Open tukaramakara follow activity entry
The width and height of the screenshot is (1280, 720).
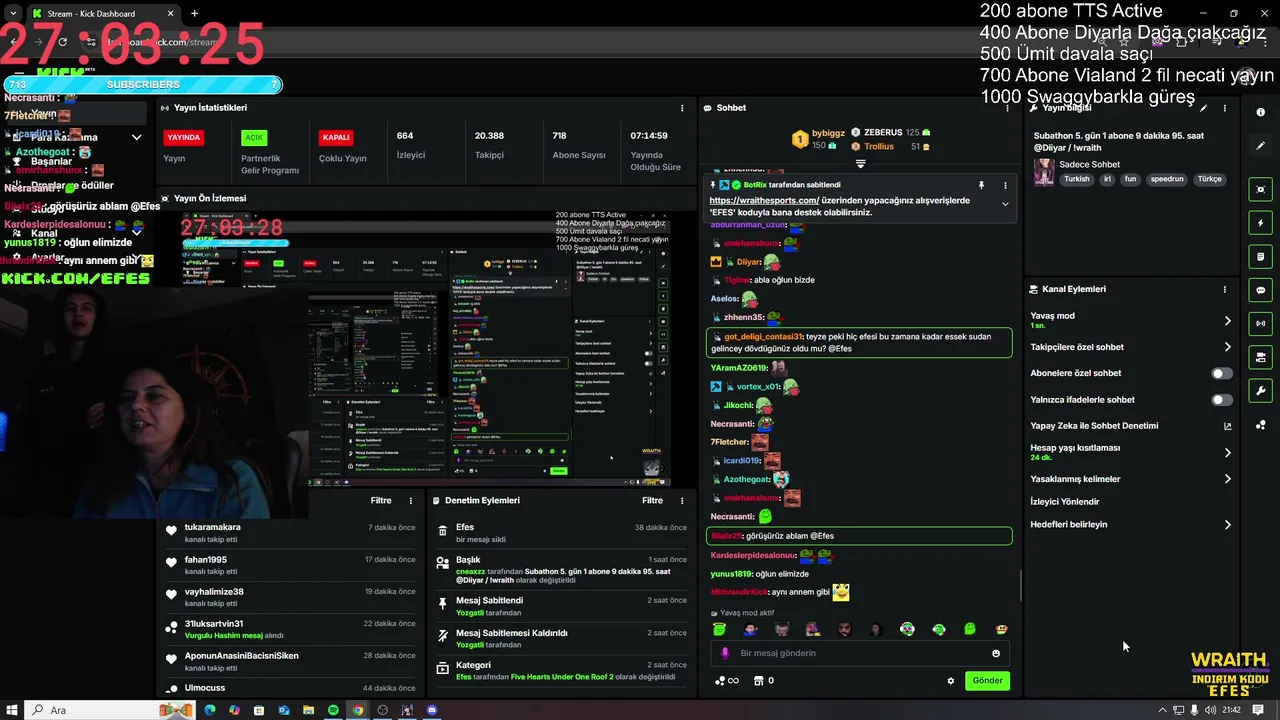(291, 532)
